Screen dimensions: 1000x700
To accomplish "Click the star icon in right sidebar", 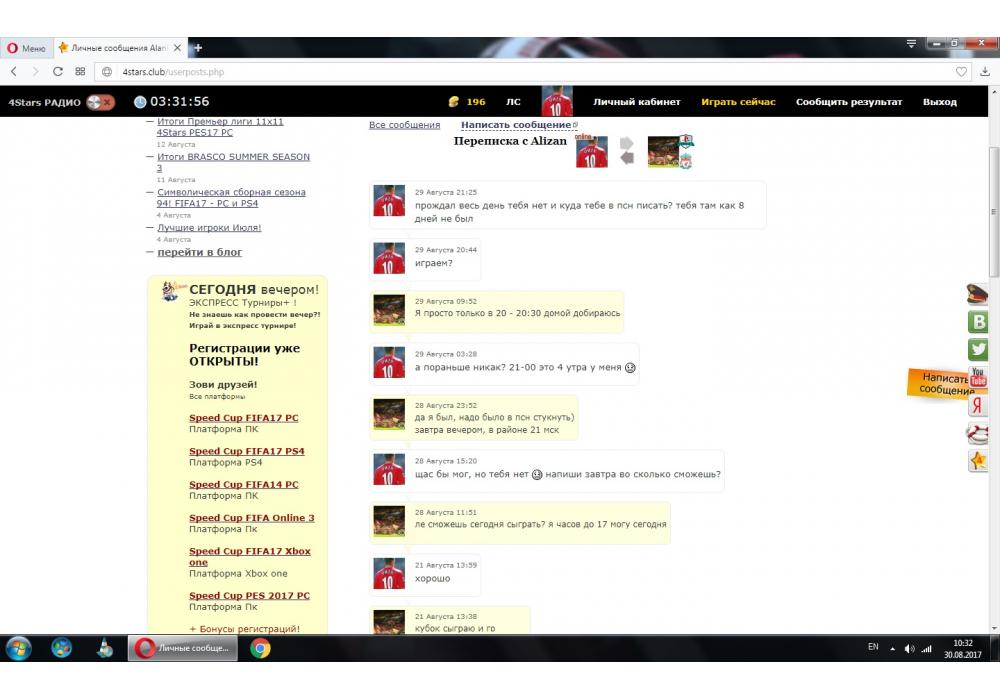I will click(978, 461).
